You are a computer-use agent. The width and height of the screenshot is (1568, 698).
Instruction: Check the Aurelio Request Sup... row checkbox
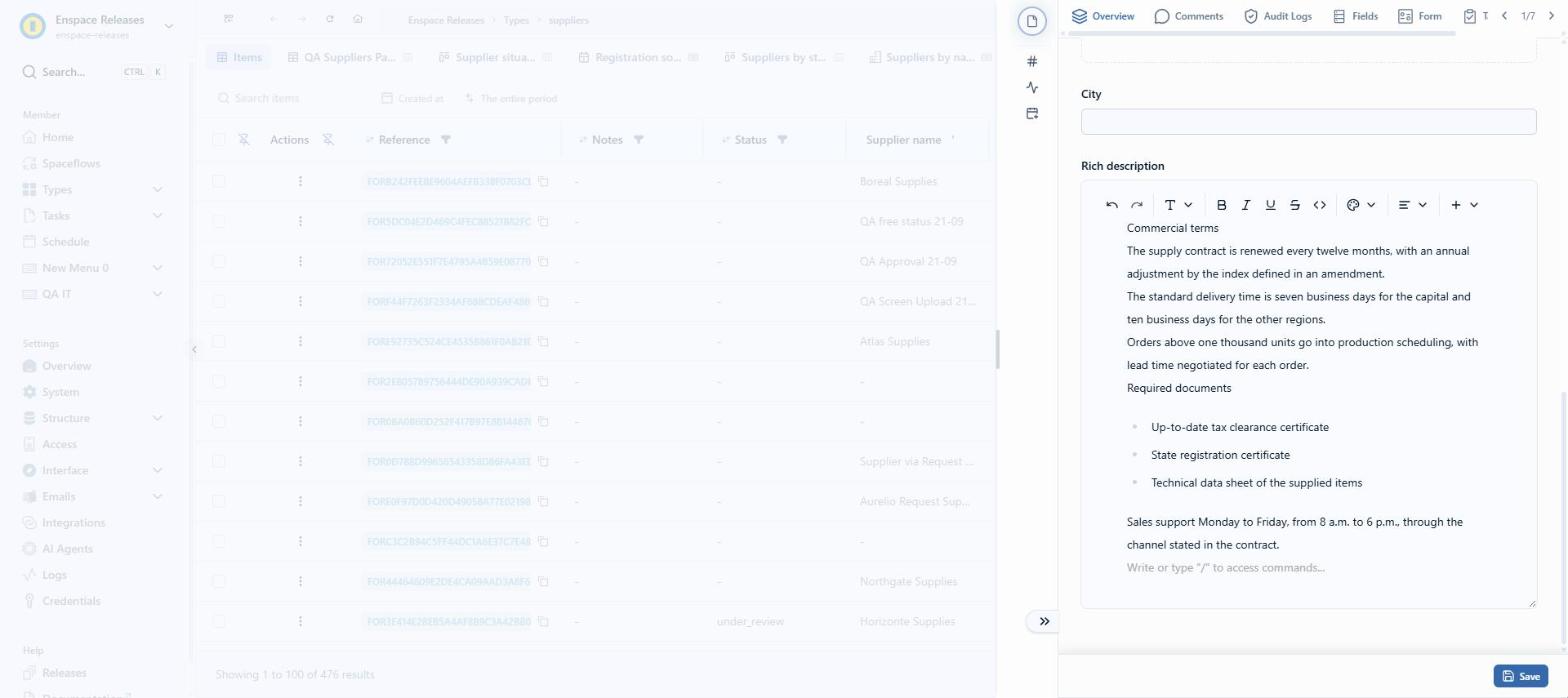pos(219,502)
